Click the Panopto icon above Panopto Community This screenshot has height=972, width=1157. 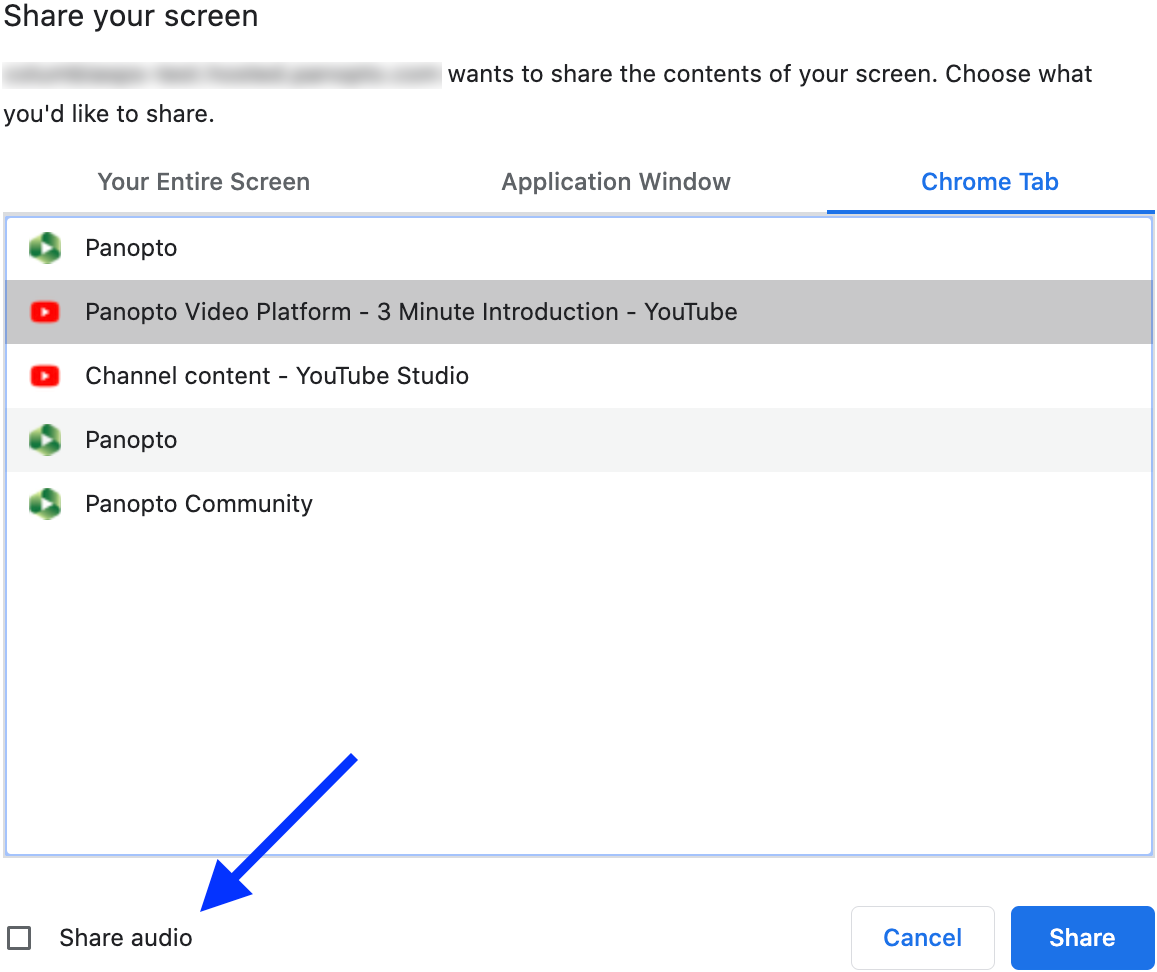pos(45,440)
